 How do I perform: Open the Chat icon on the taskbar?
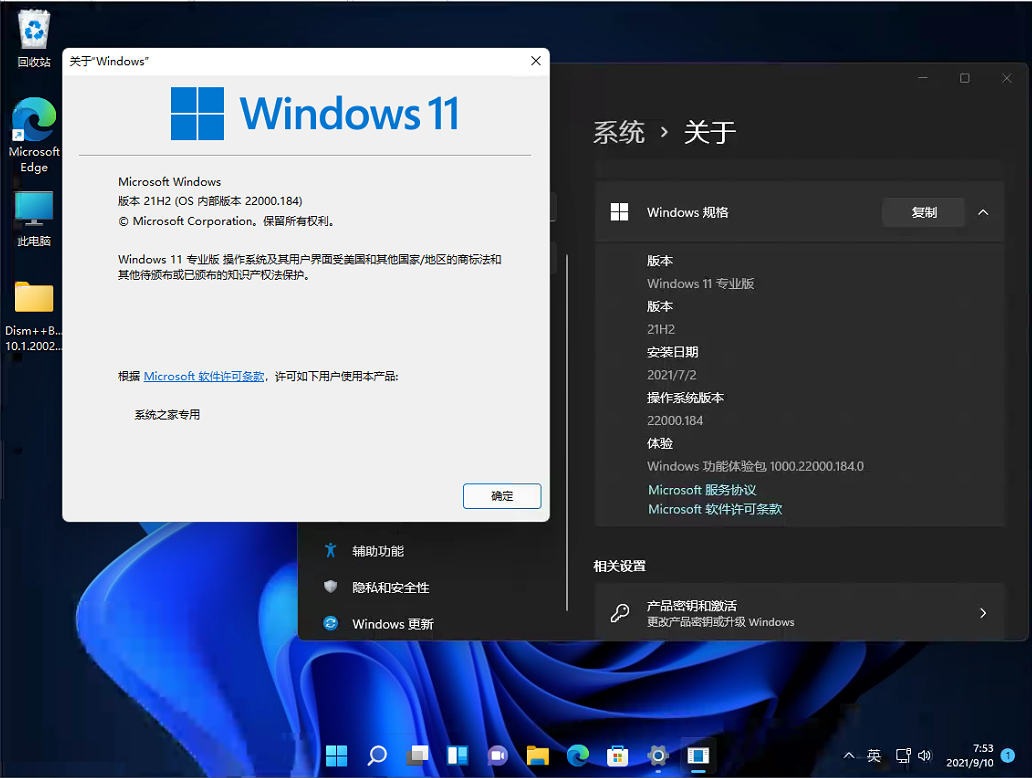pyautogui.click(x=497, y=756)
